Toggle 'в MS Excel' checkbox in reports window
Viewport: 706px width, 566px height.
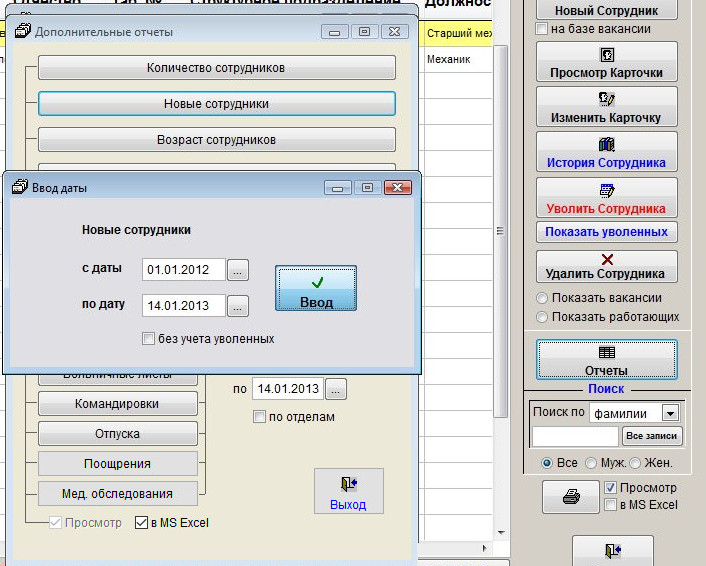click(141, 523)
